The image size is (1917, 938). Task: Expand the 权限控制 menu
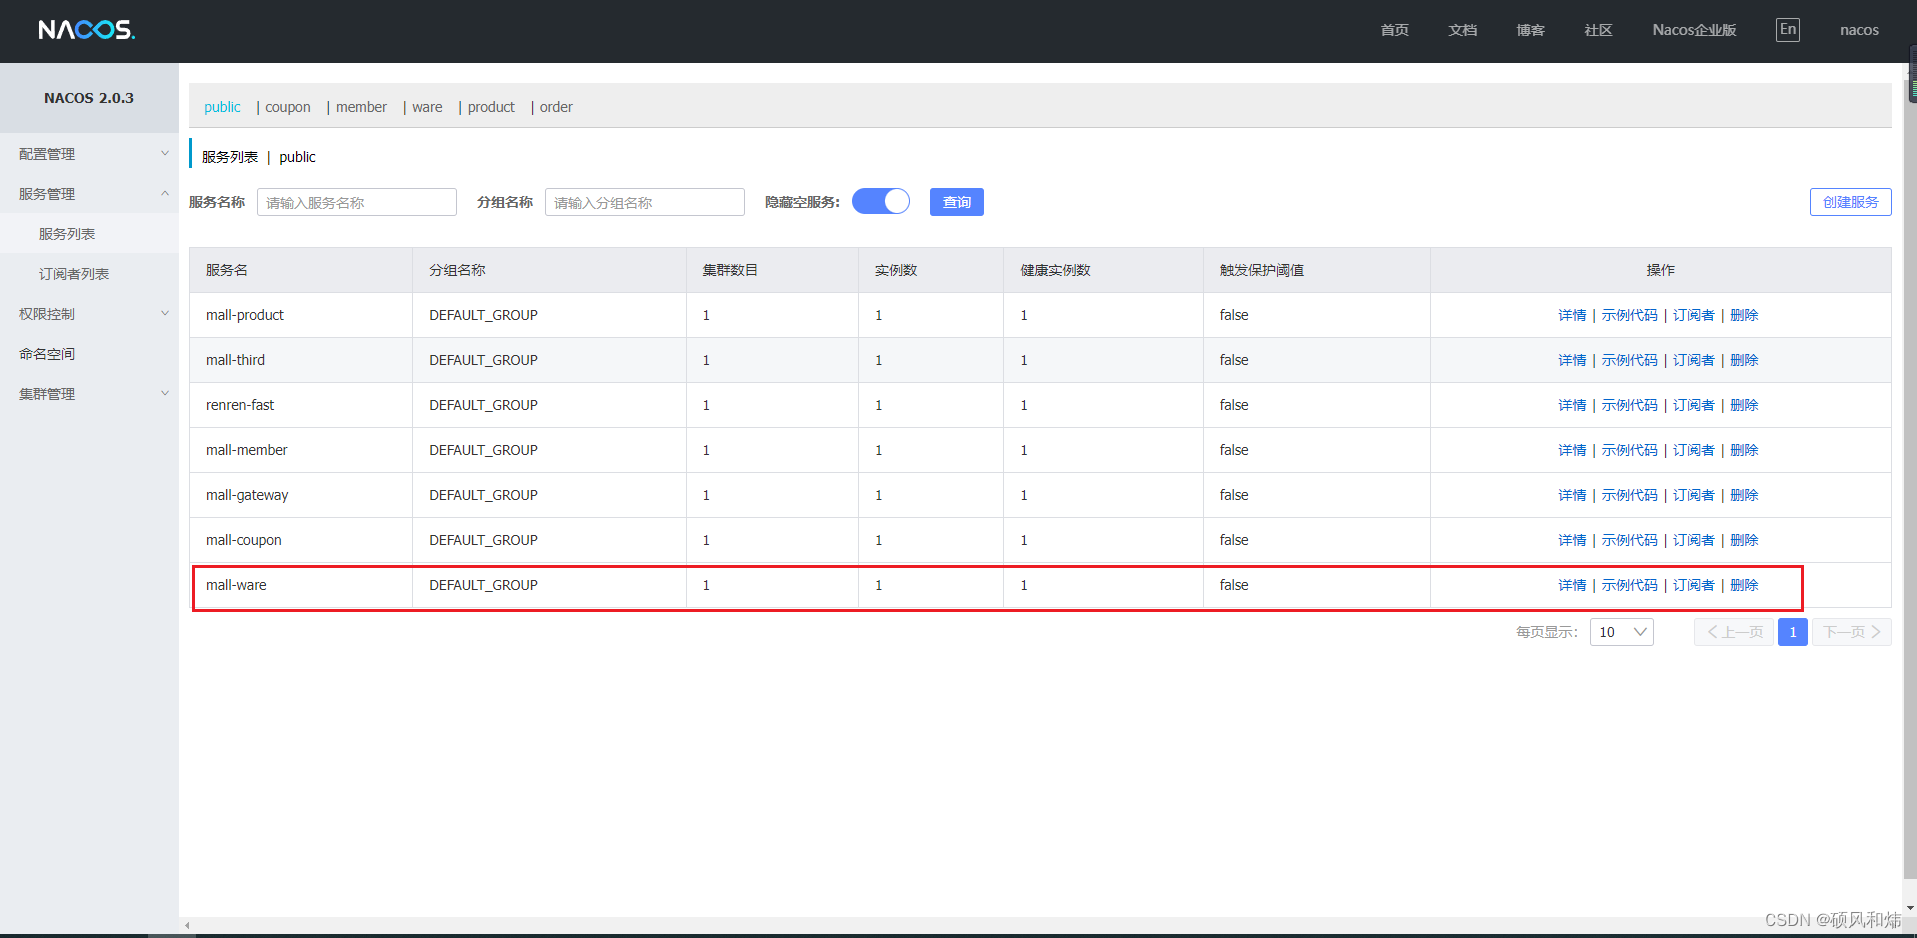click(x=89, y=314)
